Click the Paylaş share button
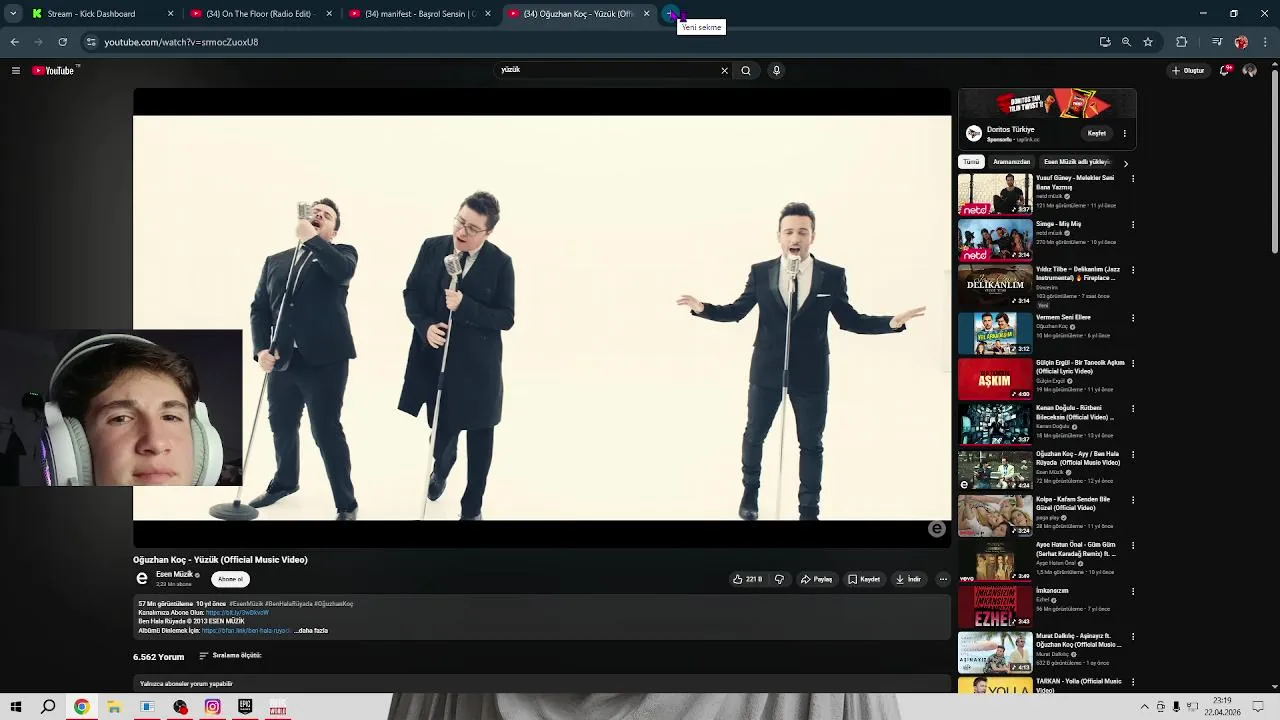This screenshot has height=720, width=1280. 816,579
